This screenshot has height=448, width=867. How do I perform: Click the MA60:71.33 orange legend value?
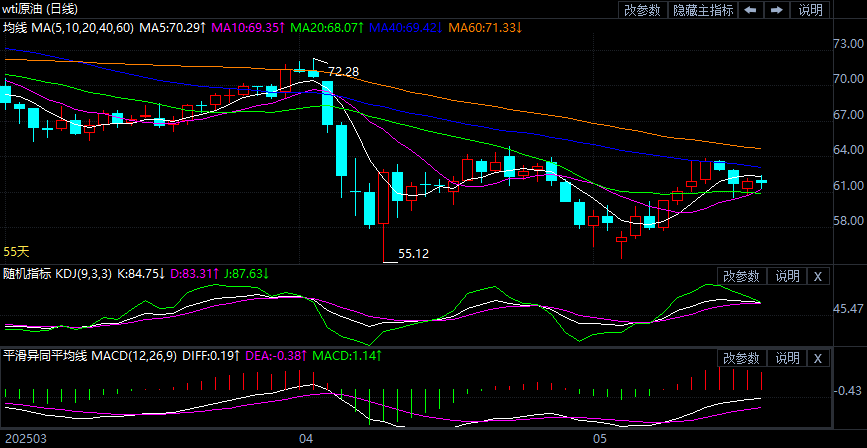pyautogui.click(x=490, y=27)
